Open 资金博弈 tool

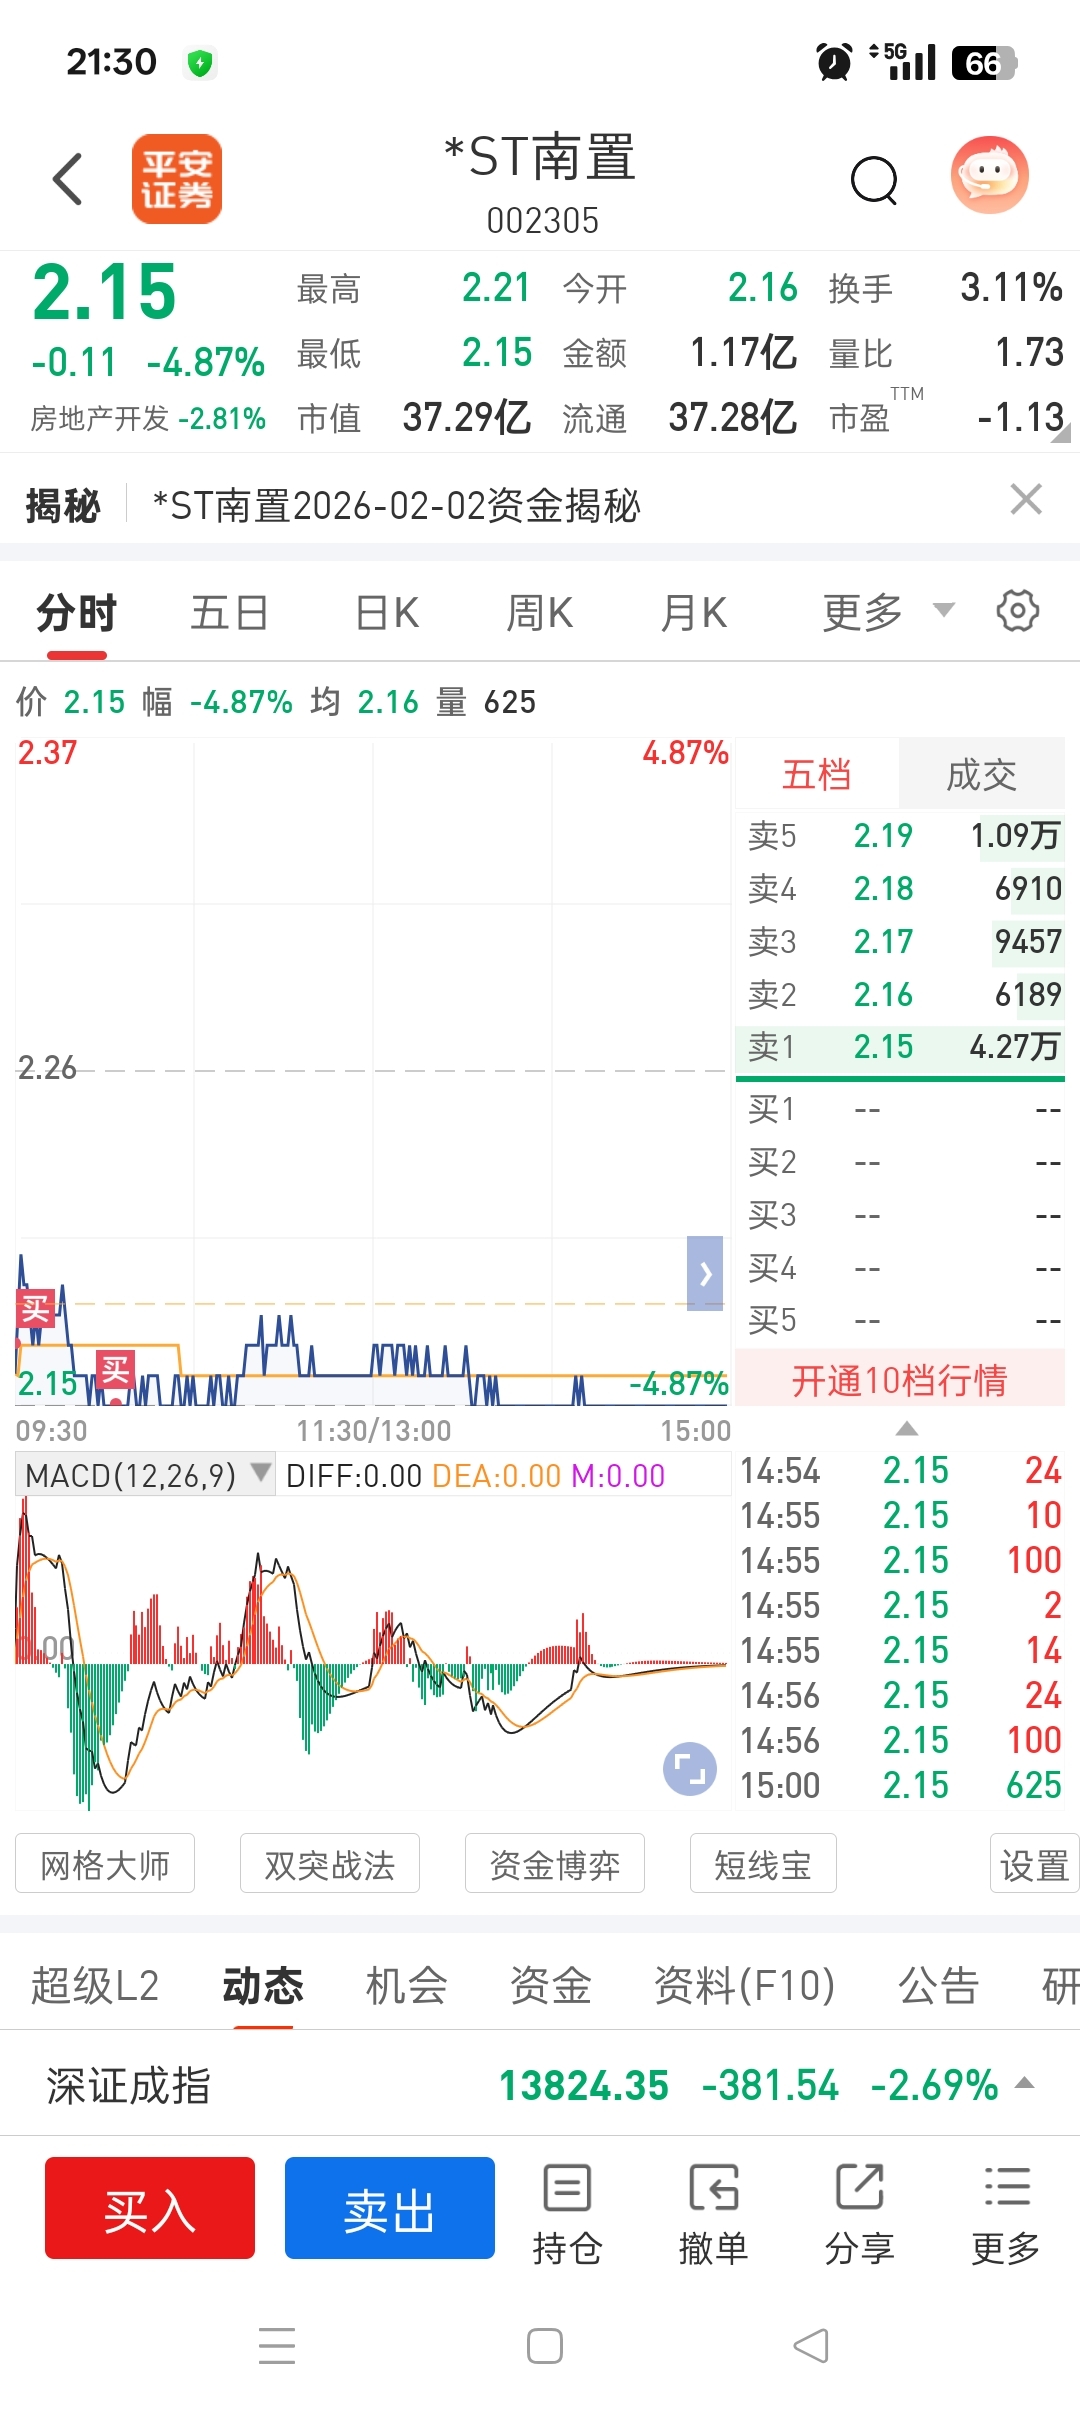click(x=555, y=1864)
